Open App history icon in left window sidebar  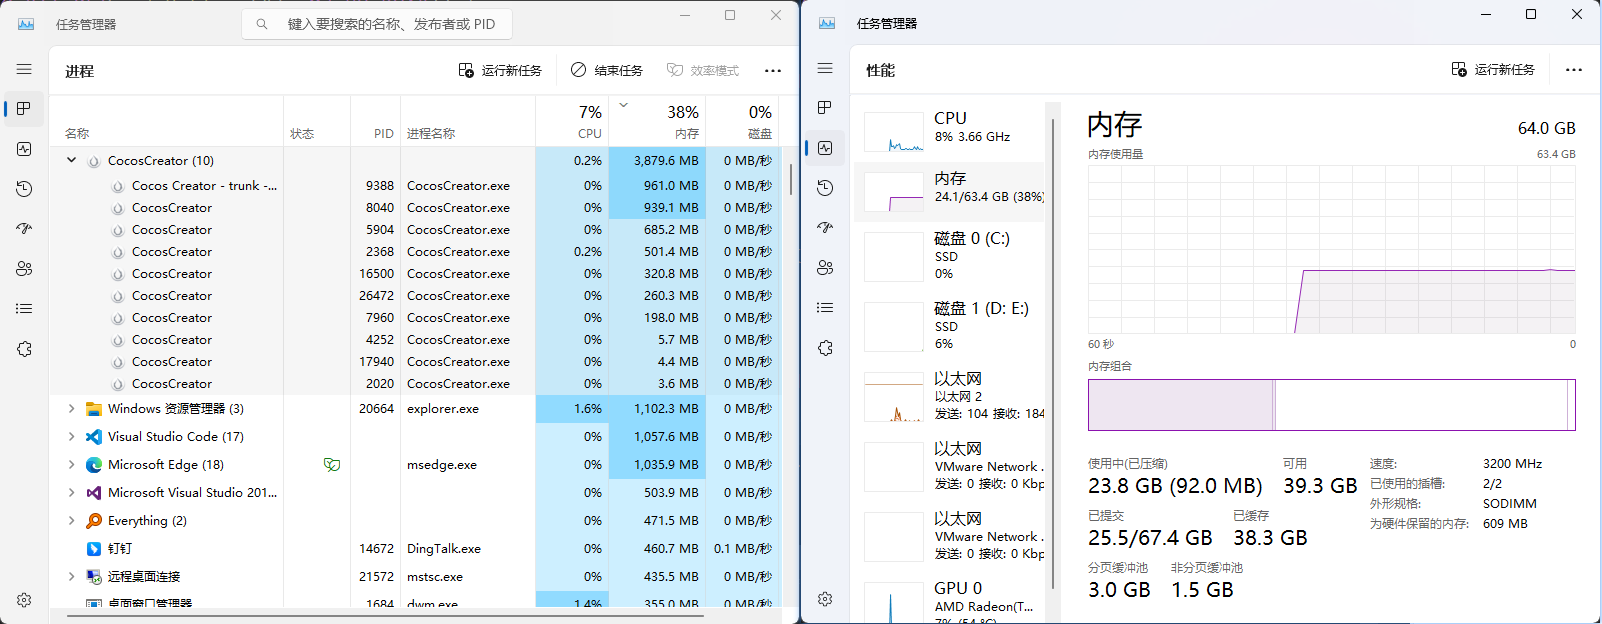(x=24, y=188)
